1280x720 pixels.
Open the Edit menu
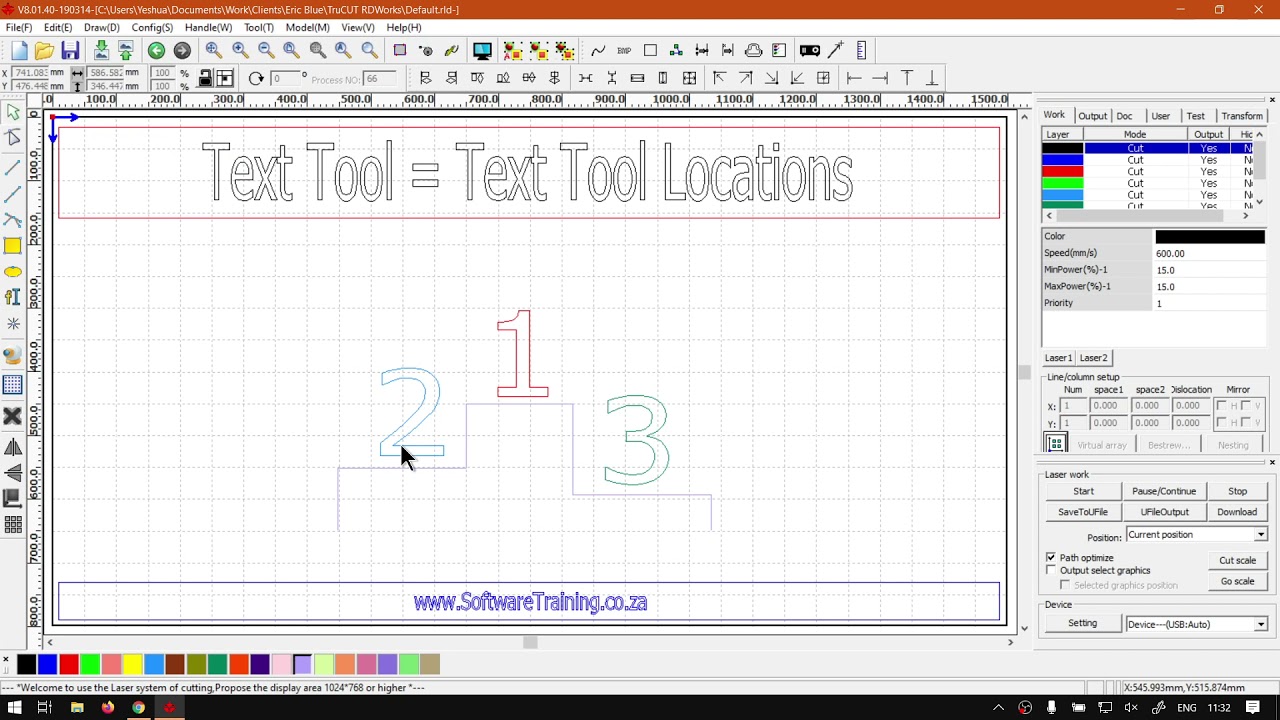[58, 27]
